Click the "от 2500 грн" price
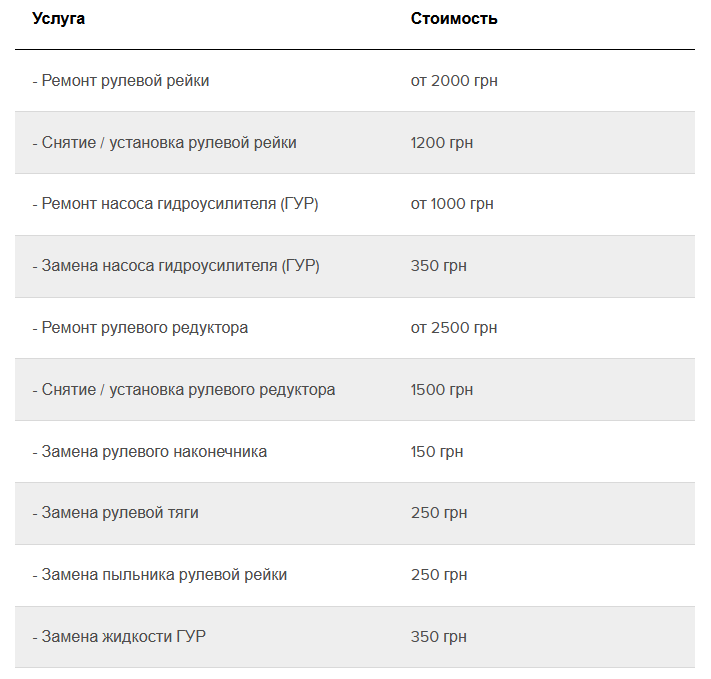Viewport: 711px width, 679px height. tap(454, 328)
